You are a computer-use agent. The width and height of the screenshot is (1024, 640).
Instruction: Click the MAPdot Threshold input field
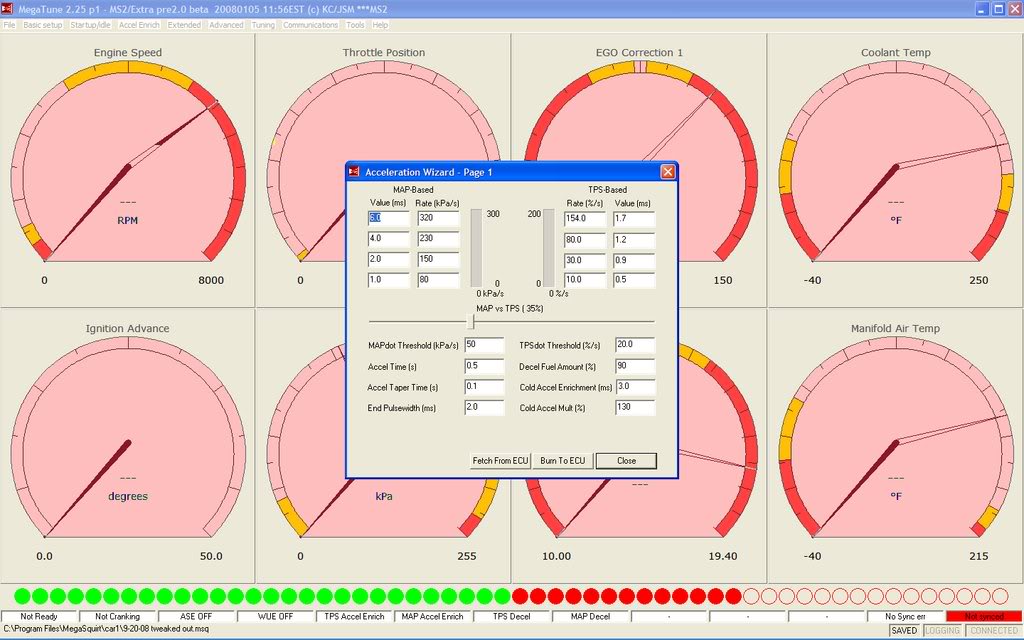484,345
